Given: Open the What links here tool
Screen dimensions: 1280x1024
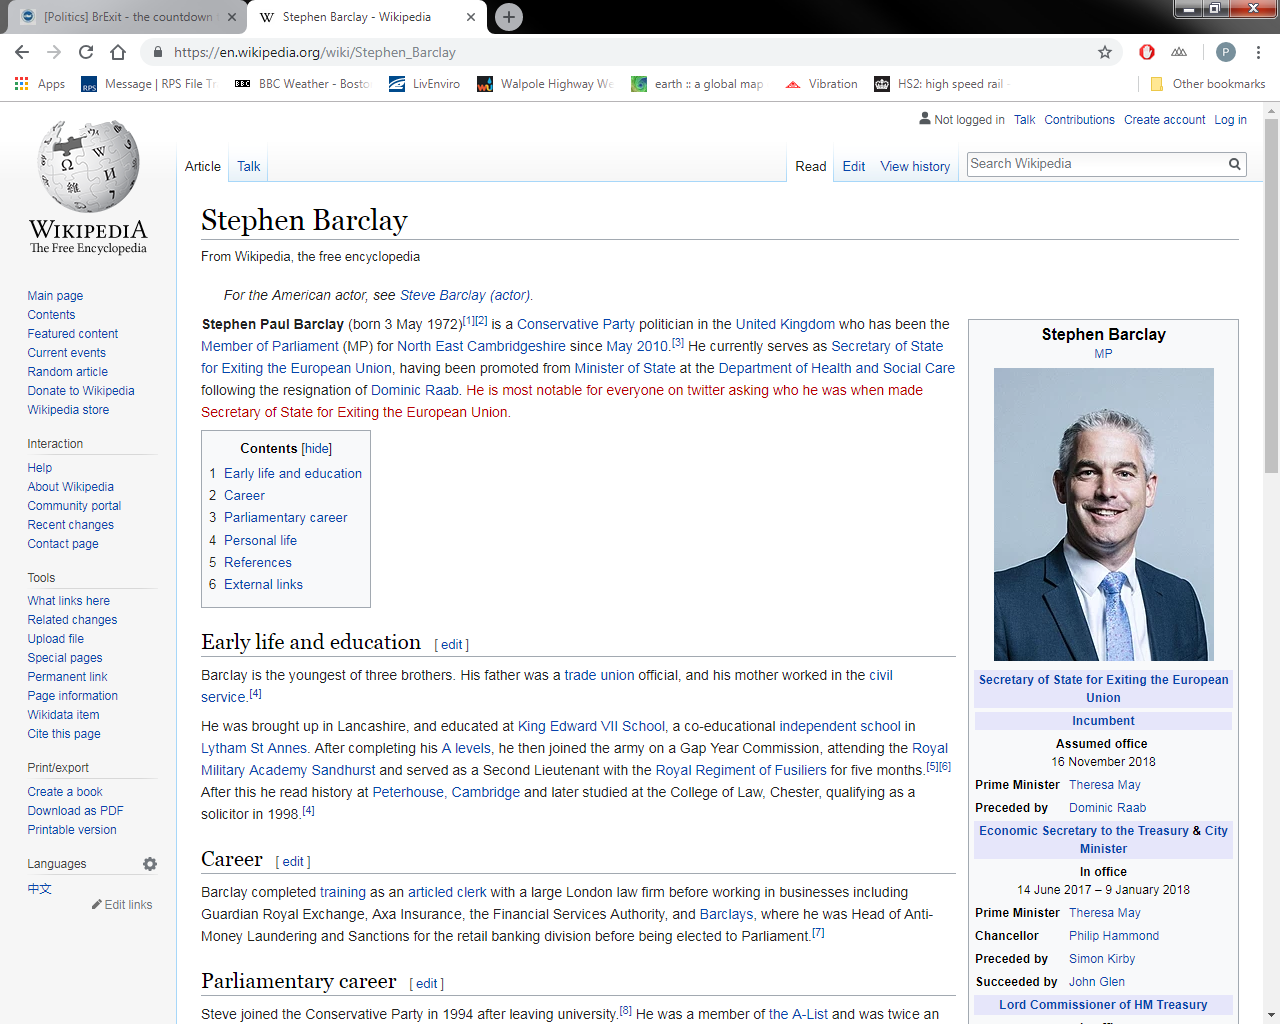Looking at the screenshot, I should click(69, 601).
